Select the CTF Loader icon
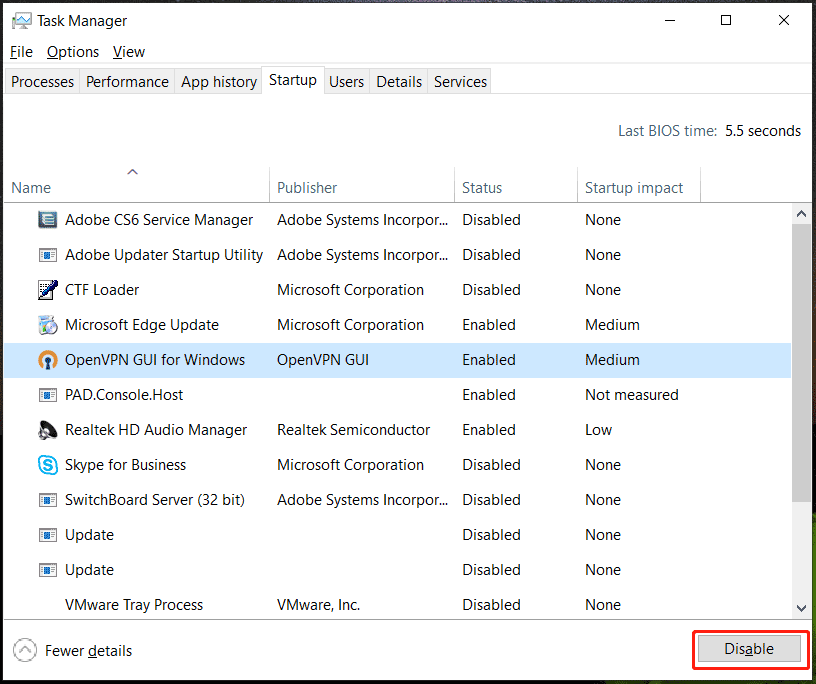The height and width of the screenshot is (684, 816). click(x=47, y=289)
